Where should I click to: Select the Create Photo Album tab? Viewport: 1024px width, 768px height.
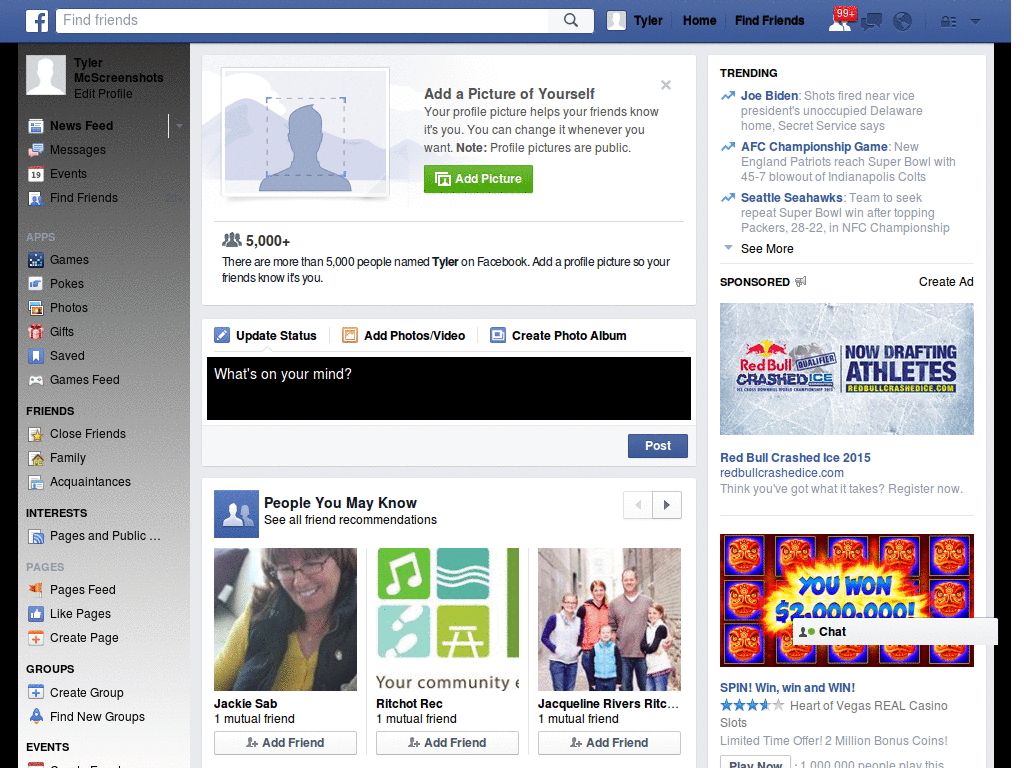point(558,336)
